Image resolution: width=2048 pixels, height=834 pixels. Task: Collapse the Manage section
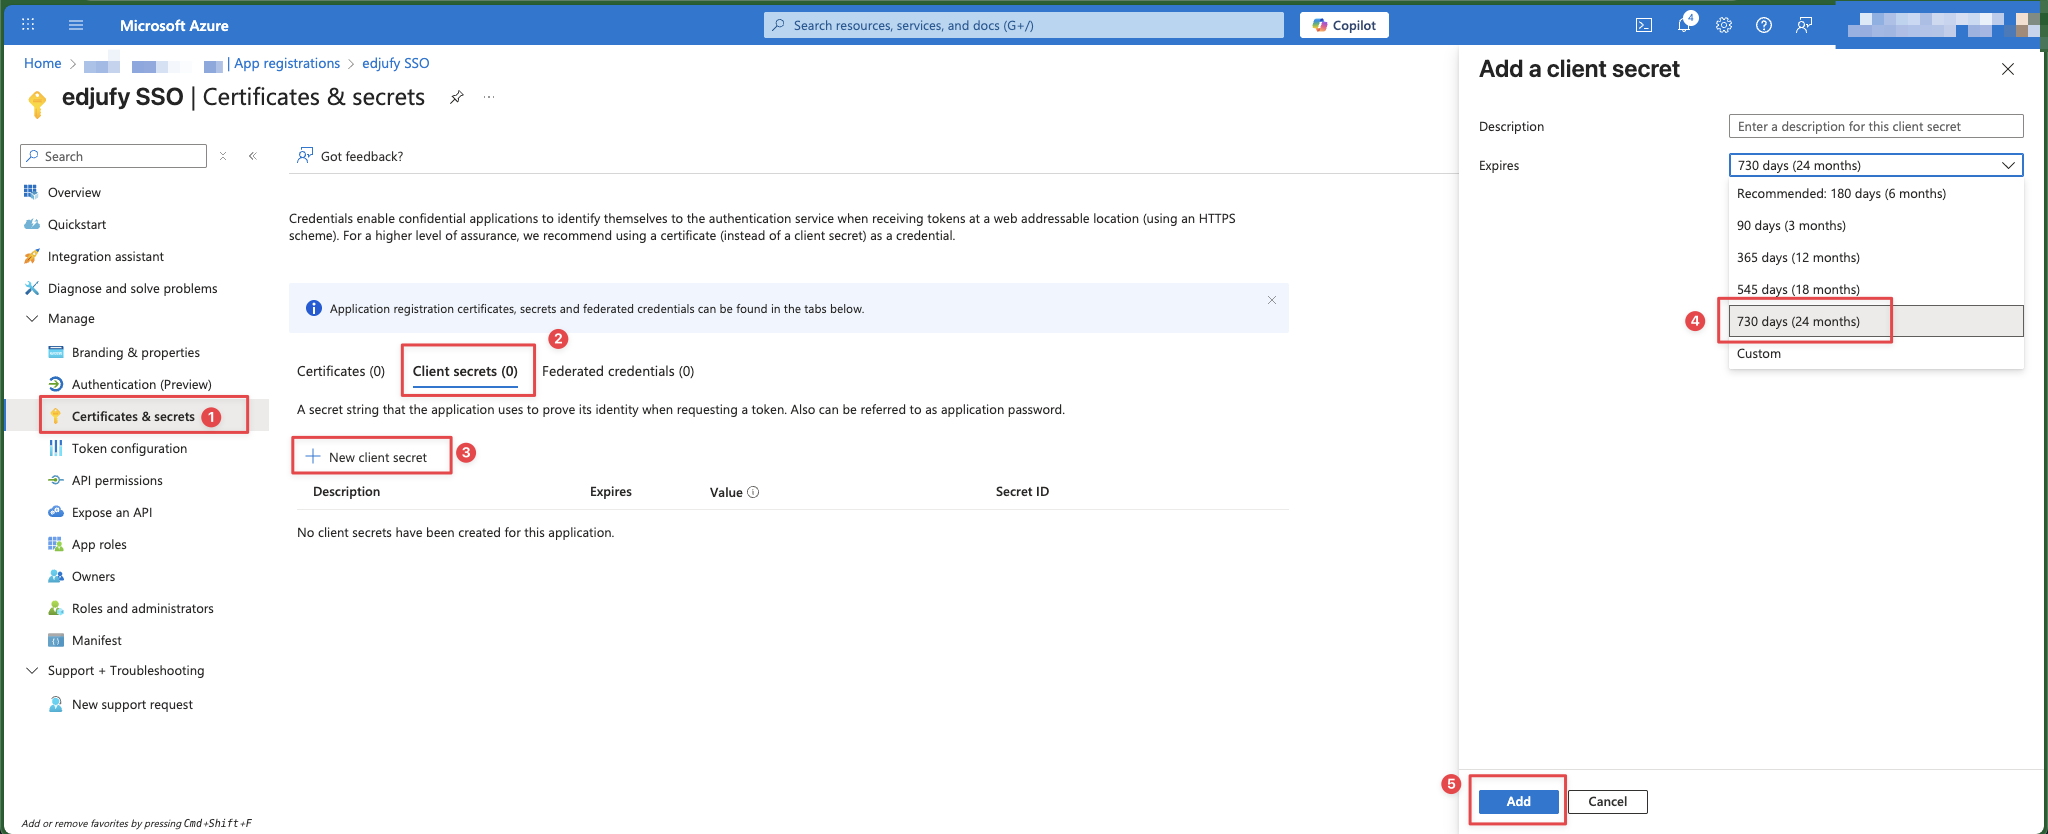pyautogui.click(x=32, y=318)
